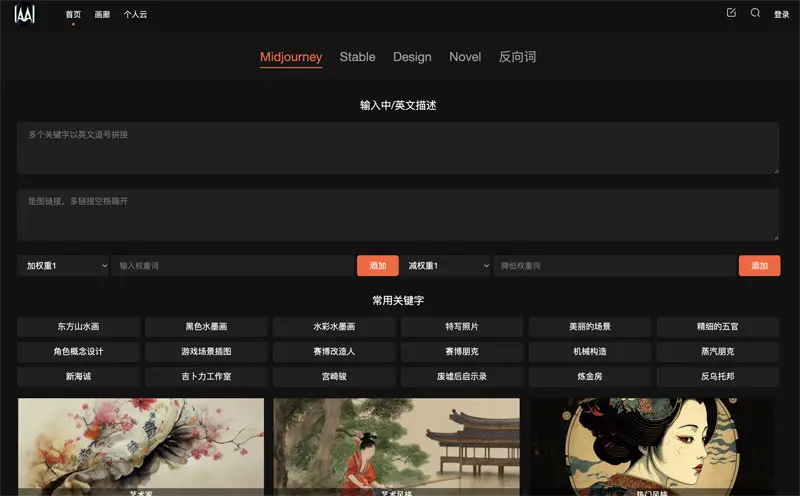This screenshot has width=800, height=496.
Task: Click the keyword description text area
Action: click(x=398, y=148)
